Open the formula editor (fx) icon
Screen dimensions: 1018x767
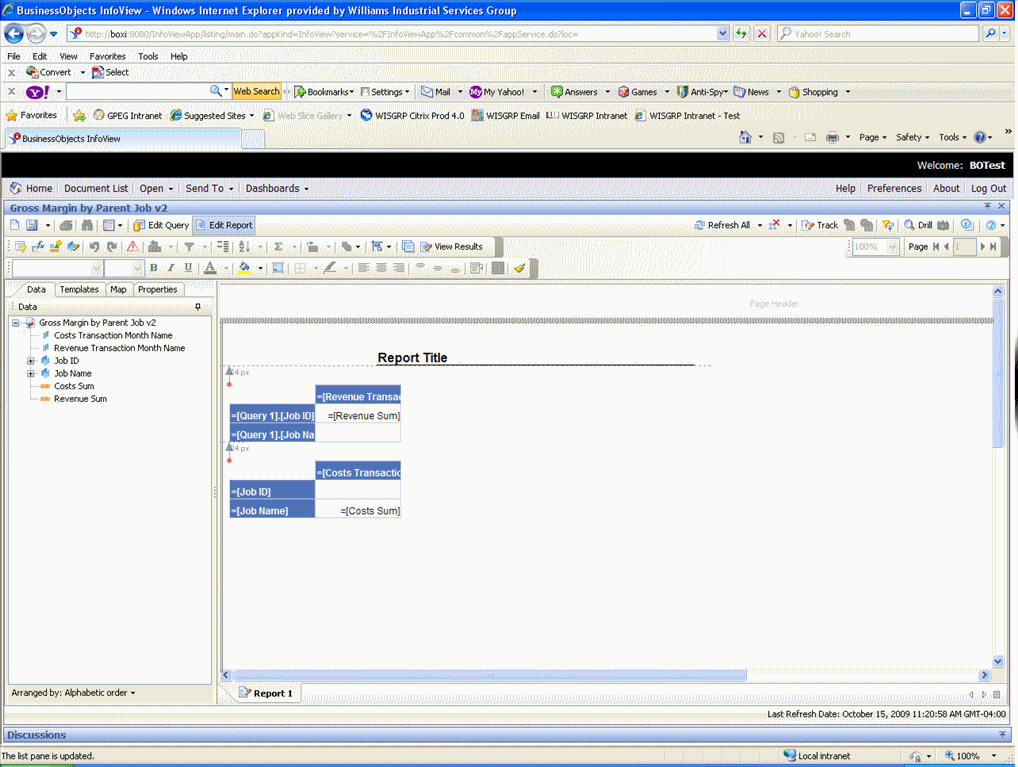[x=38, y=247]
